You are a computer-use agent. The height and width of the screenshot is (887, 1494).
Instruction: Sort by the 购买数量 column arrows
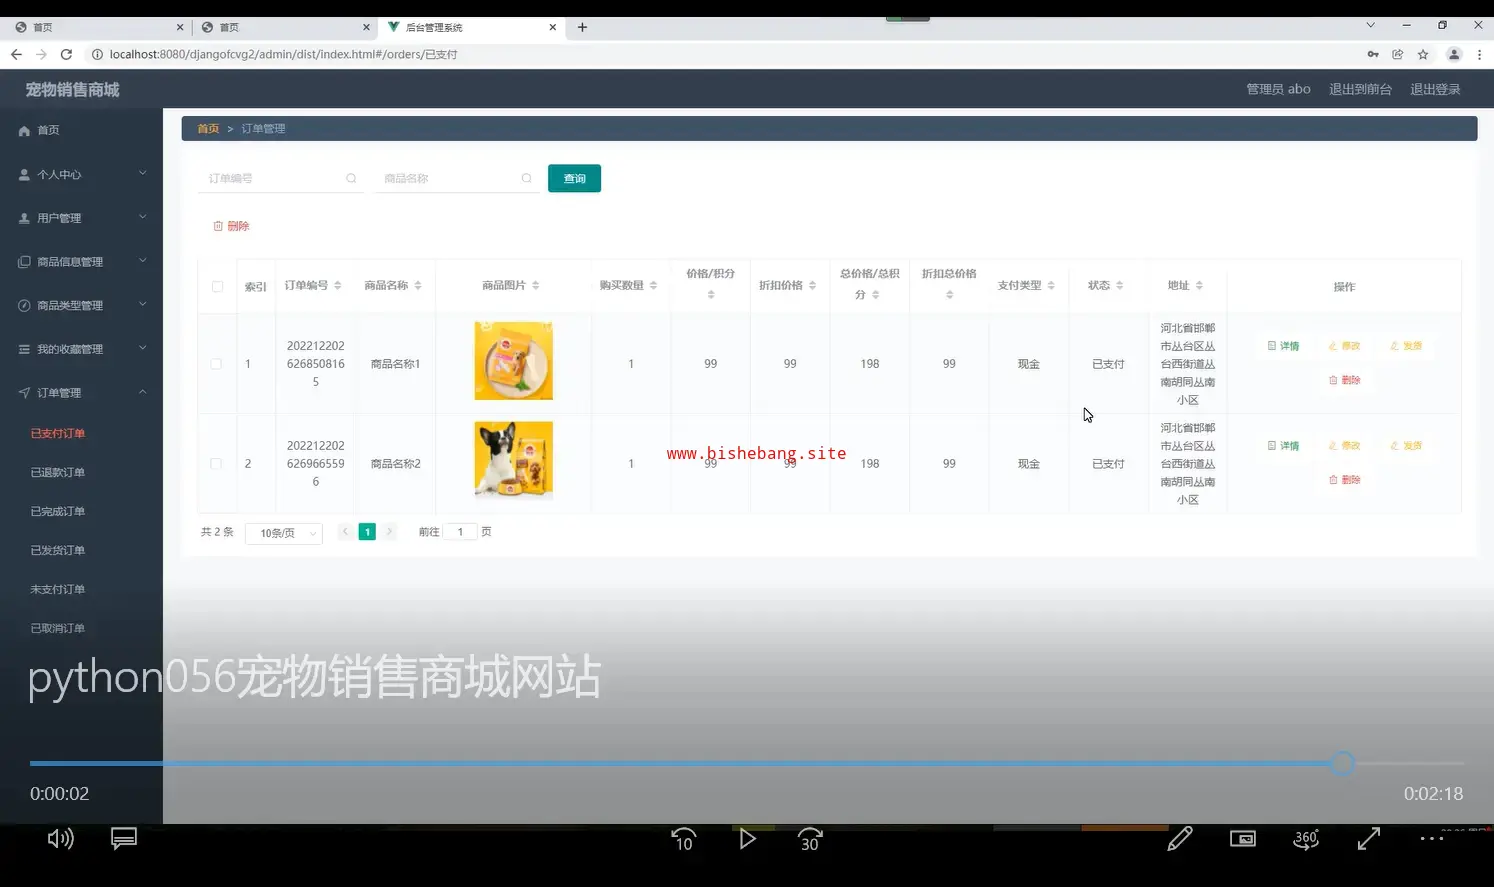pos(653,286)
